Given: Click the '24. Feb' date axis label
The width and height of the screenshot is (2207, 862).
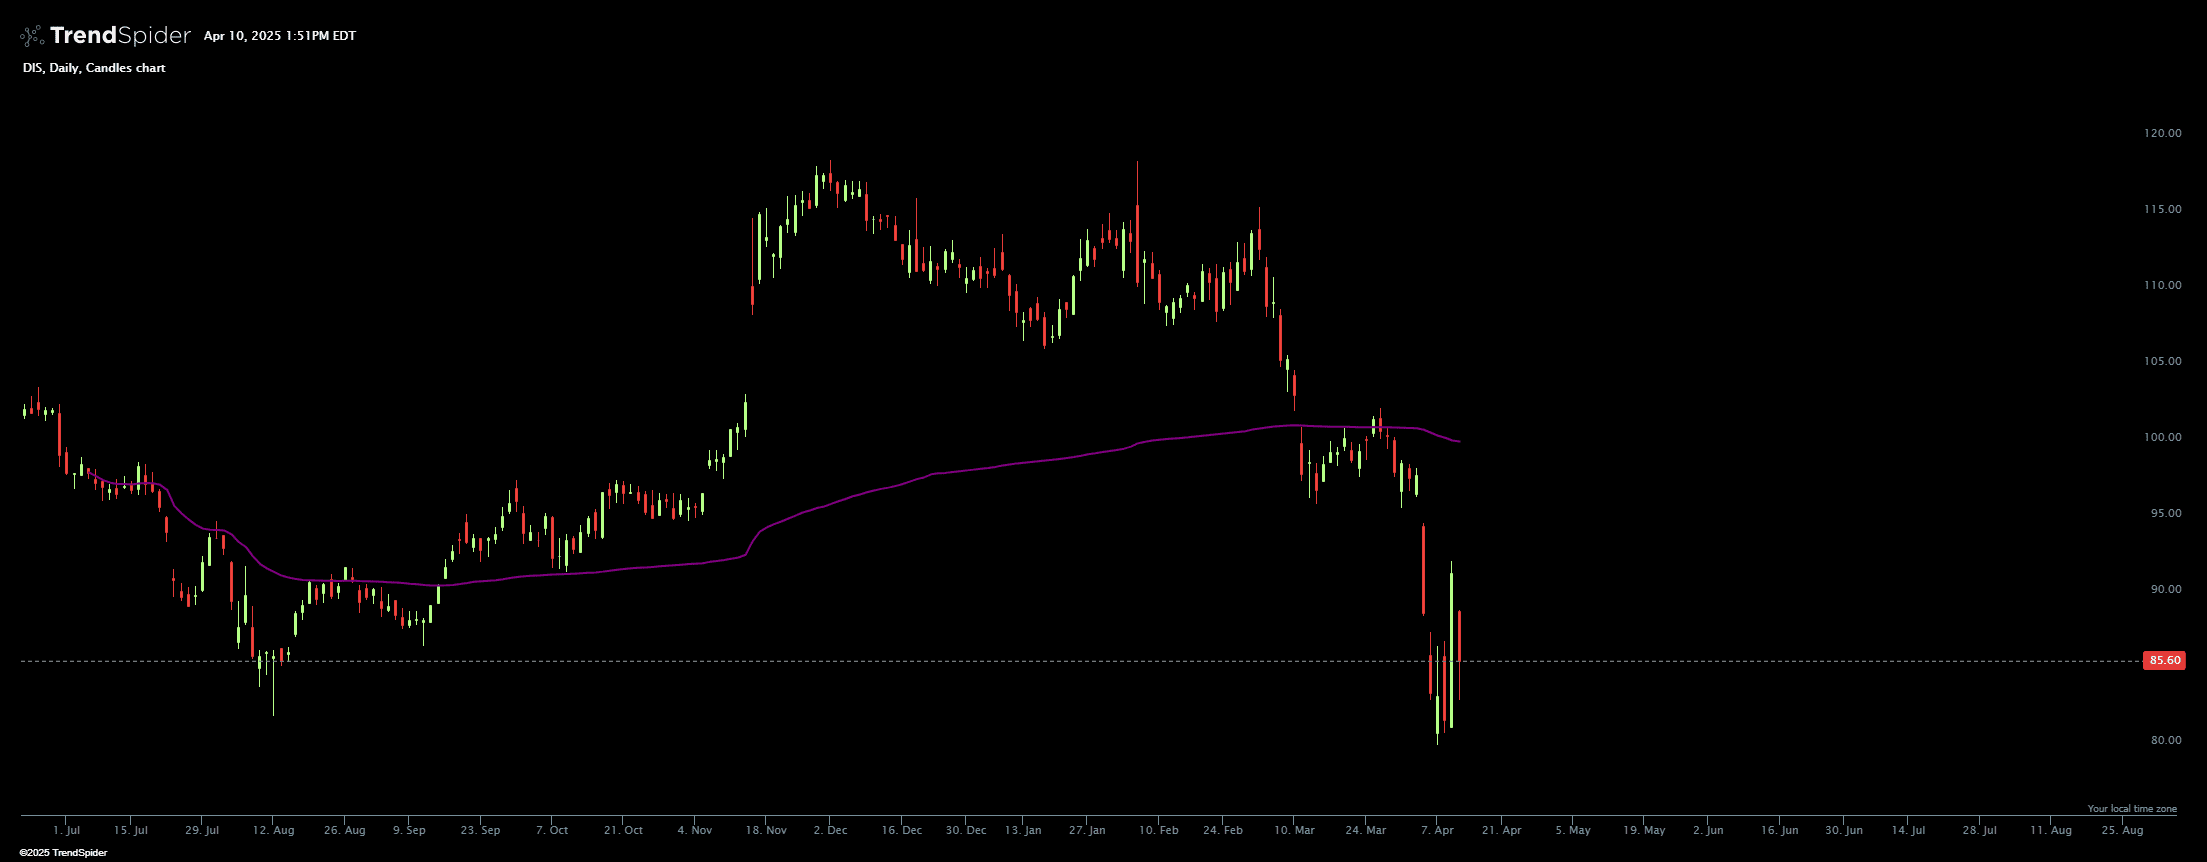Looking at the screenshot, I should [1223, 830].
